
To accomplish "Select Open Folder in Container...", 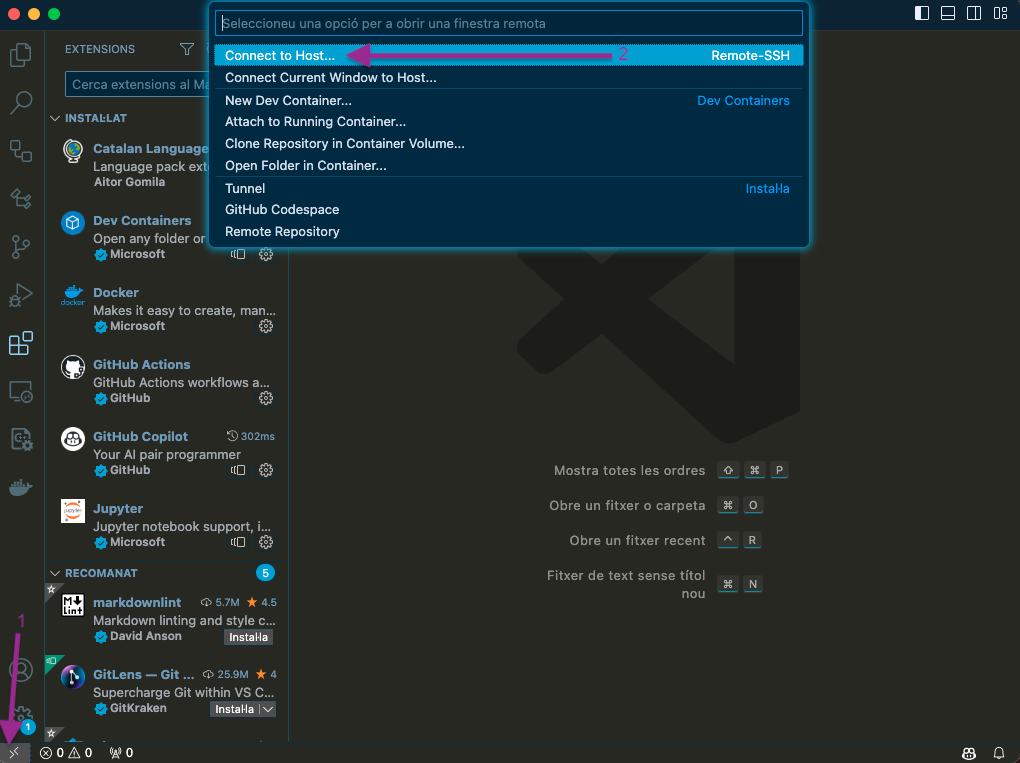I will point(509,166).
